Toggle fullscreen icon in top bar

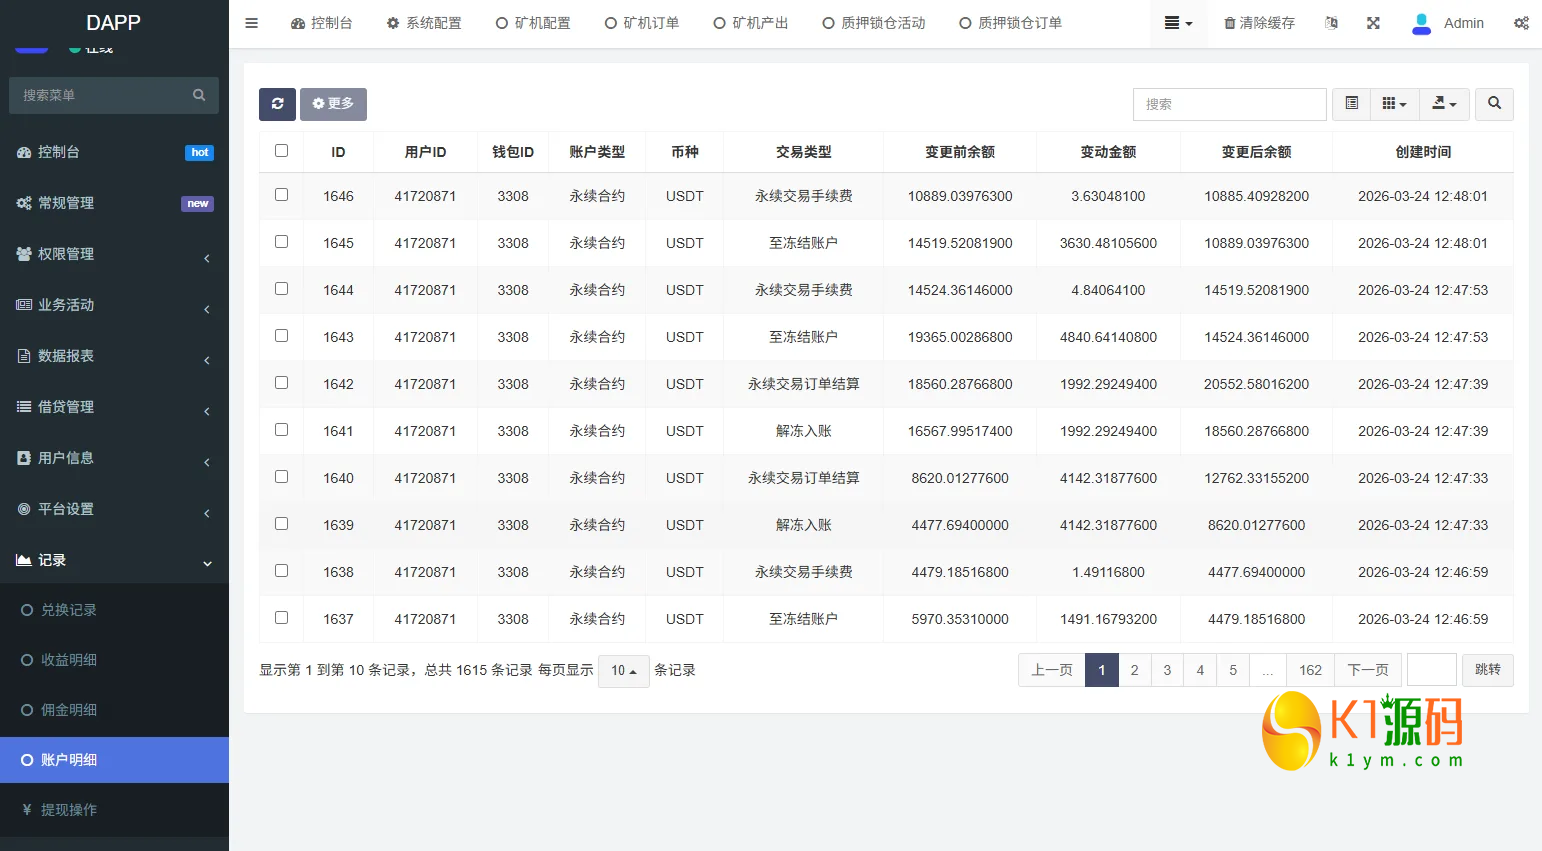click(1373, 23)
